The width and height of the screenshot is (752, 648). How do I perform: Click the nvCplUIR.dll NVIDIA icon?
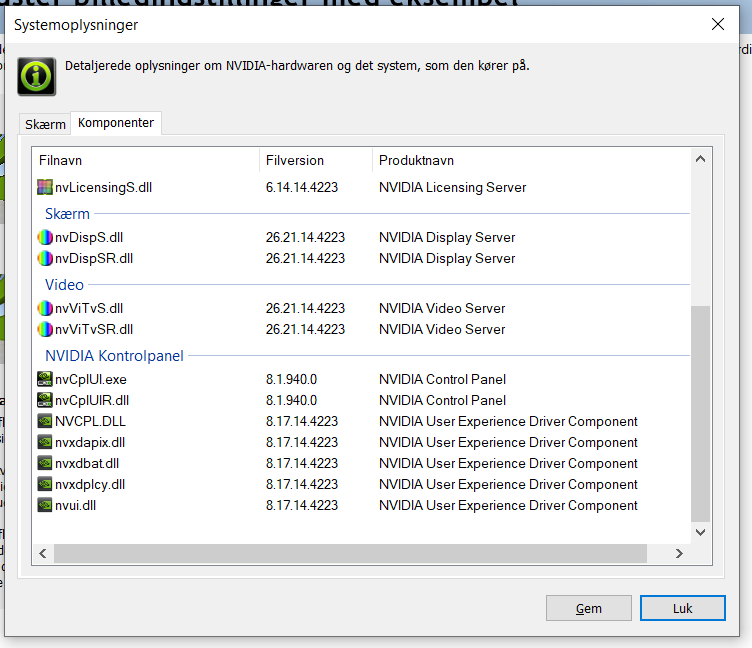(x=45, y=401)
